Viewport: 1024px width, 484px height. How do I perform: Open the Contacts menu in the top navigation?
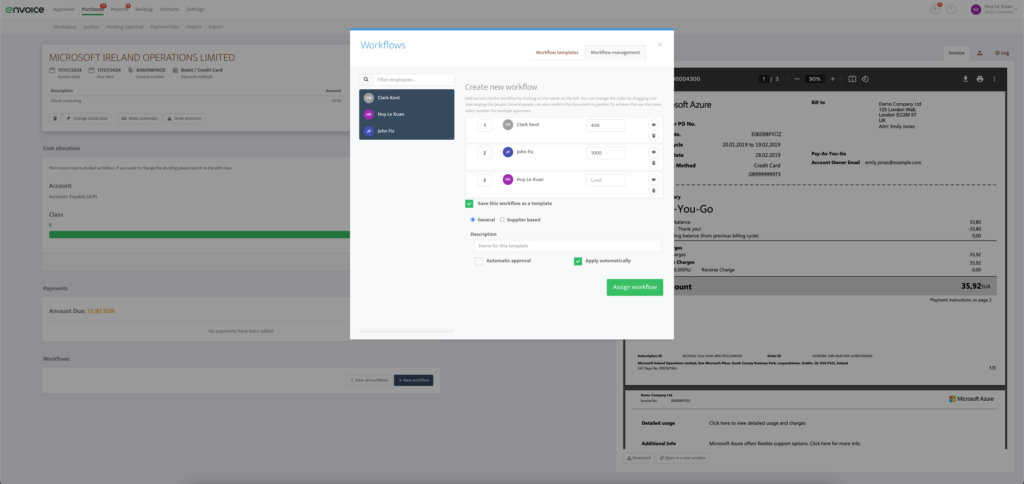tap(169, 9)
